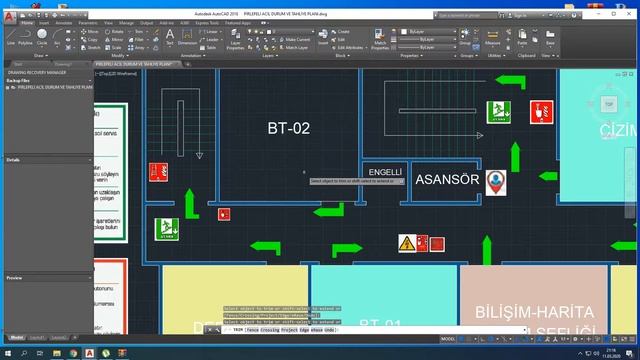
Task: Expand the Block panel
Action: coord(342,56)
